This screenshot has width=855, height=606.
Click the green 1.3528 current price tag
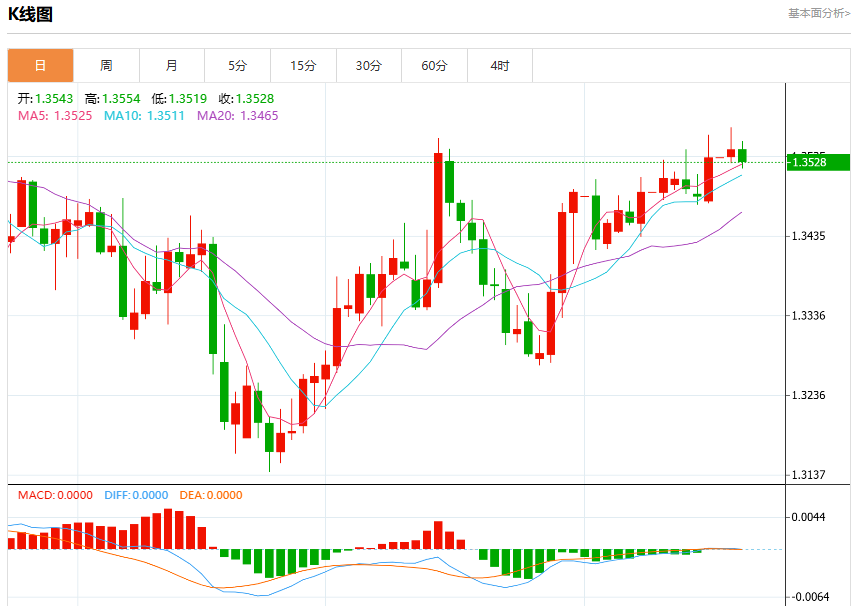click(818, 162)
